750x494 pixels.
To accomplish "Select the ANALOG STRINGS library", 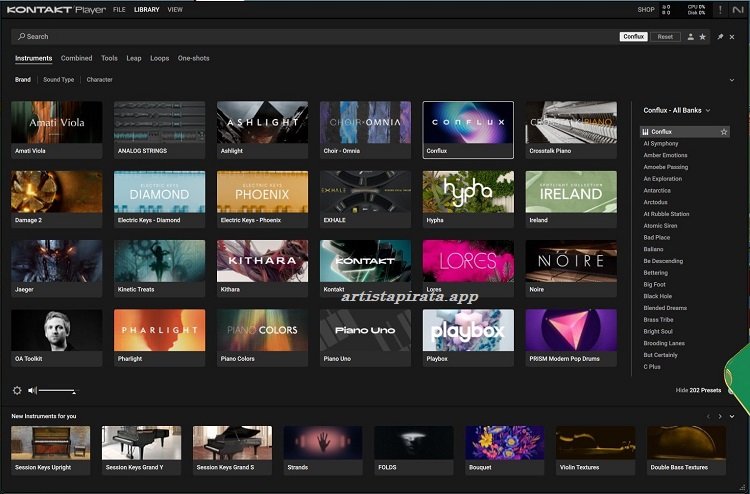I will pyautogui.click(x=159, y=130).
